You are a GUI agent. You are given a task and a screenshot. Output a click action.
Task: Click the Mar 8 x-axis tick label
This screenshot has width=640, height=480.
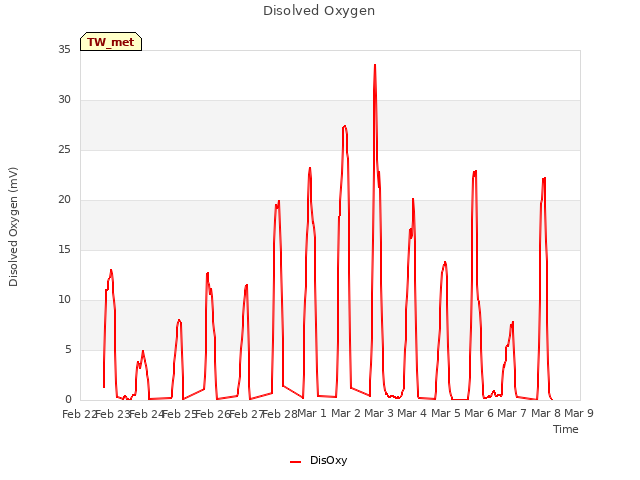[545, 413]
